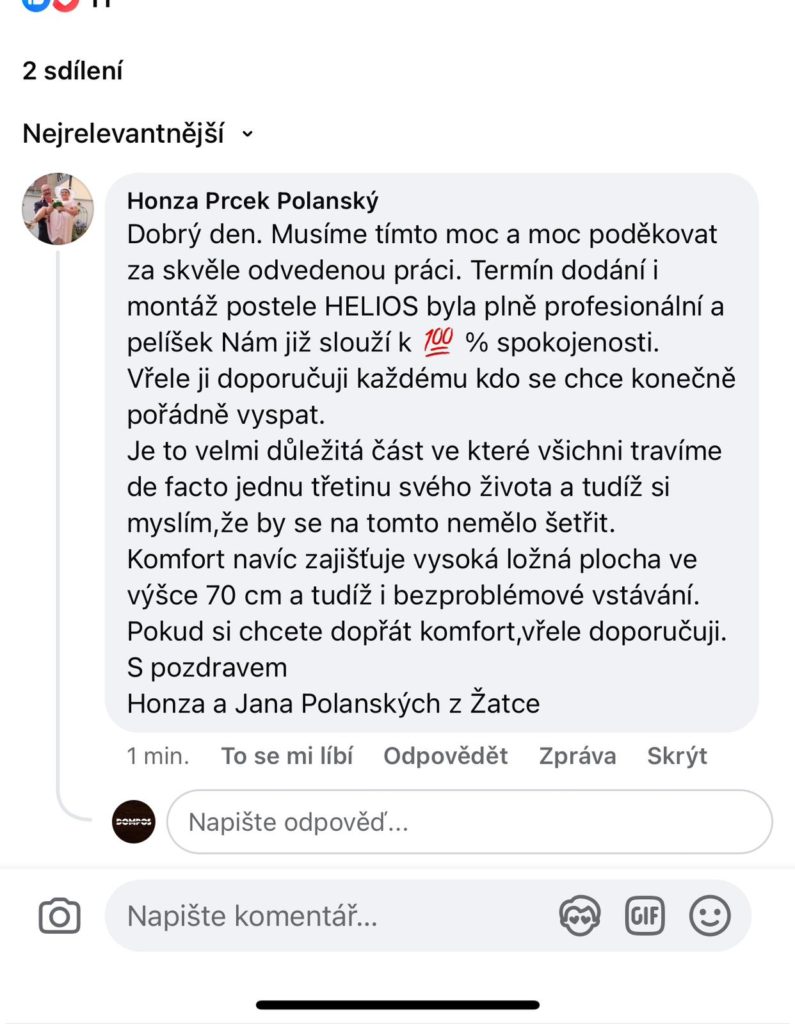795x1024 pixels.
Task: Expand the Nejrelevantnější sorting dropdown
Action: [x=138, y=134]
